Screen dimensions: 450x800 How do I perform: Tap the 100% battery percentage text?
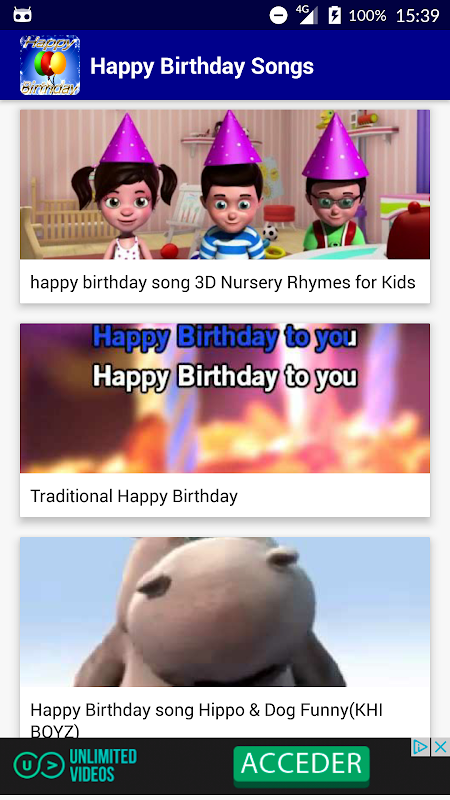[x=367, y=16]
